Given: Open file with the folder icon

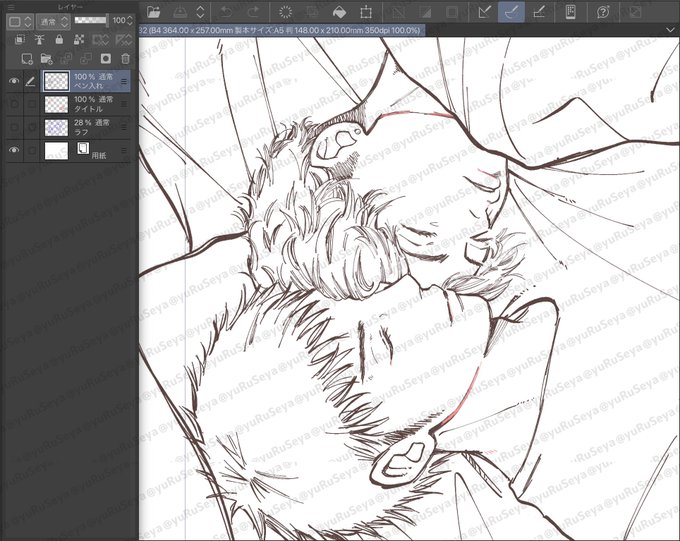Looking at the screenshot, I should [x=154, y=12].
